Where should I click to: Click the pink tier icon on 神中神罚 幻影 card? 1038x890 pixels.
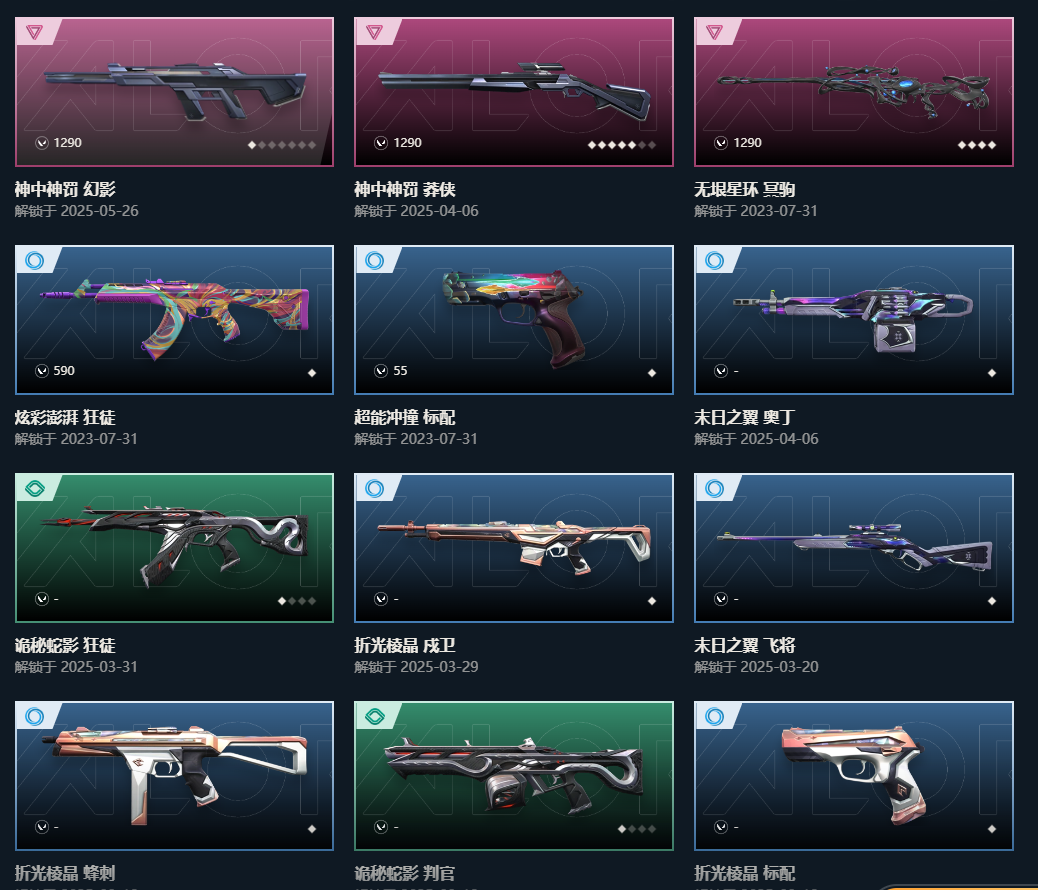point(34,32)
